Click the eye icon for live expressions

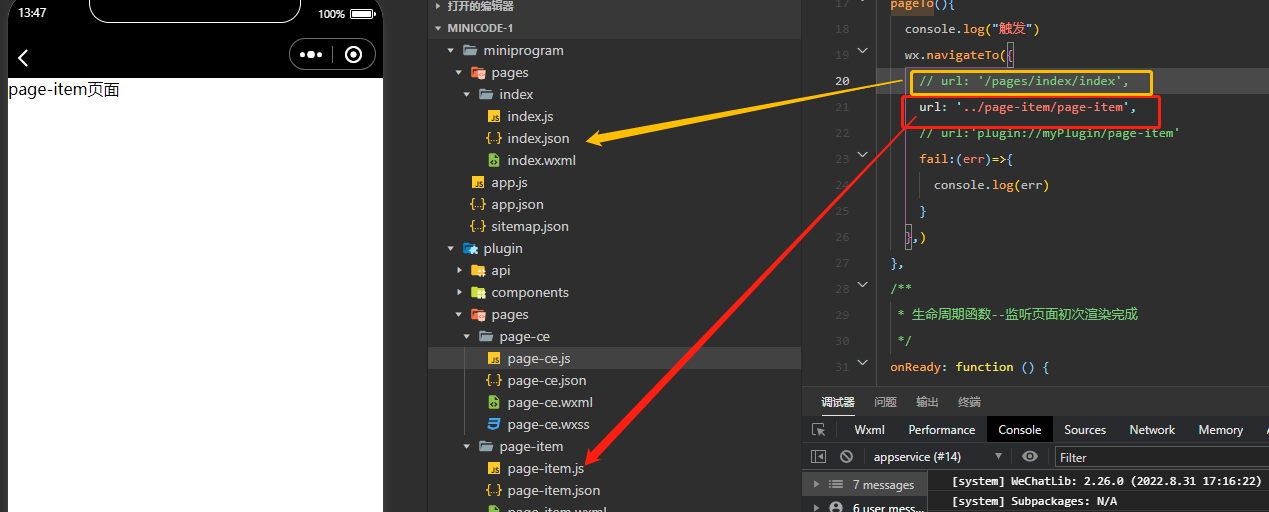coord(1030,457)
